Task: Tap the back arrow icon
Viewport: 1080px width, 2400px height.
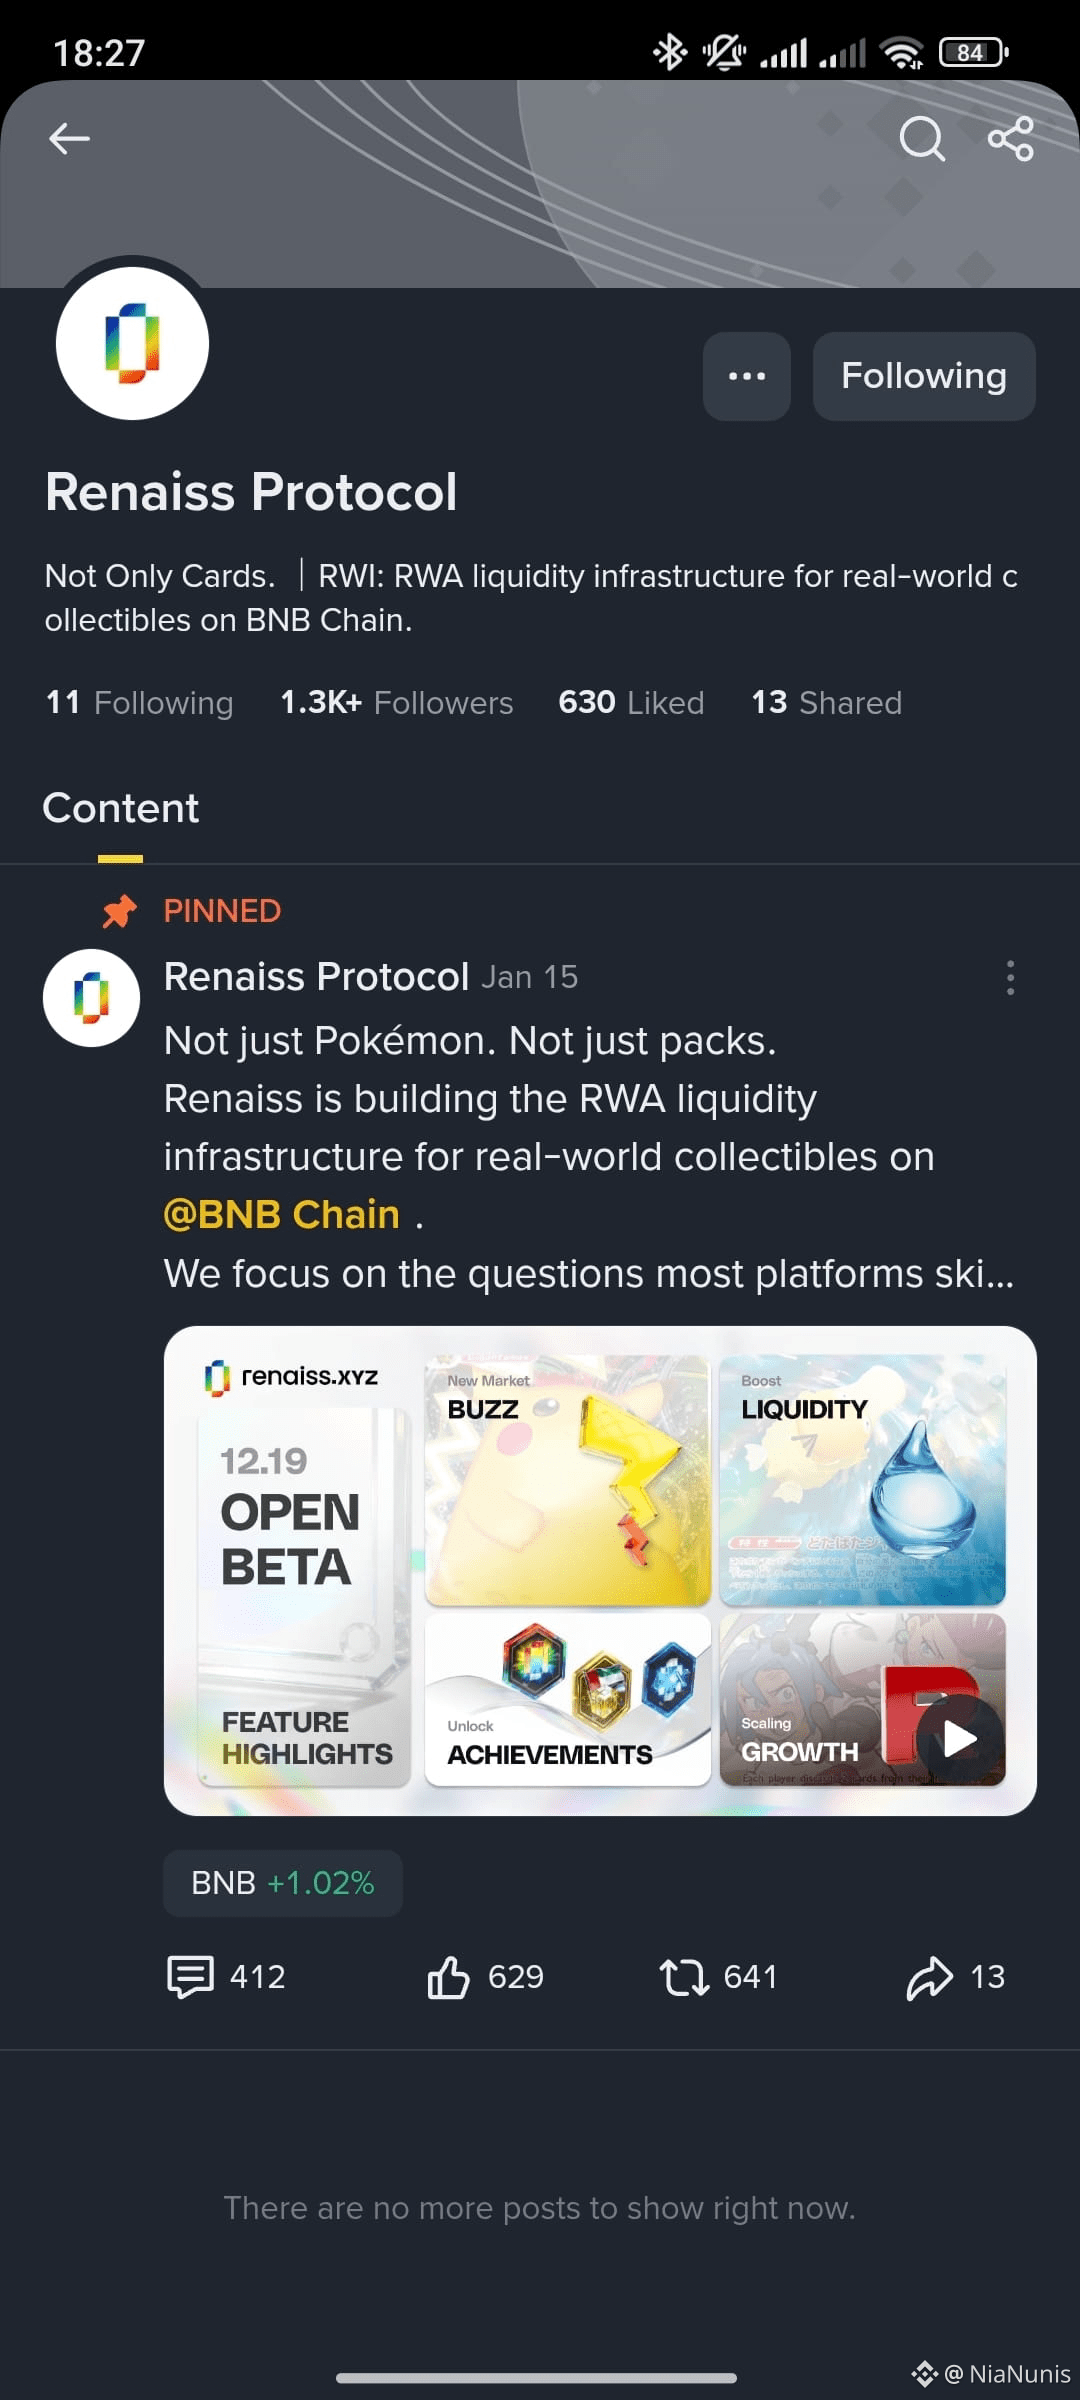Action: point(69,138)
